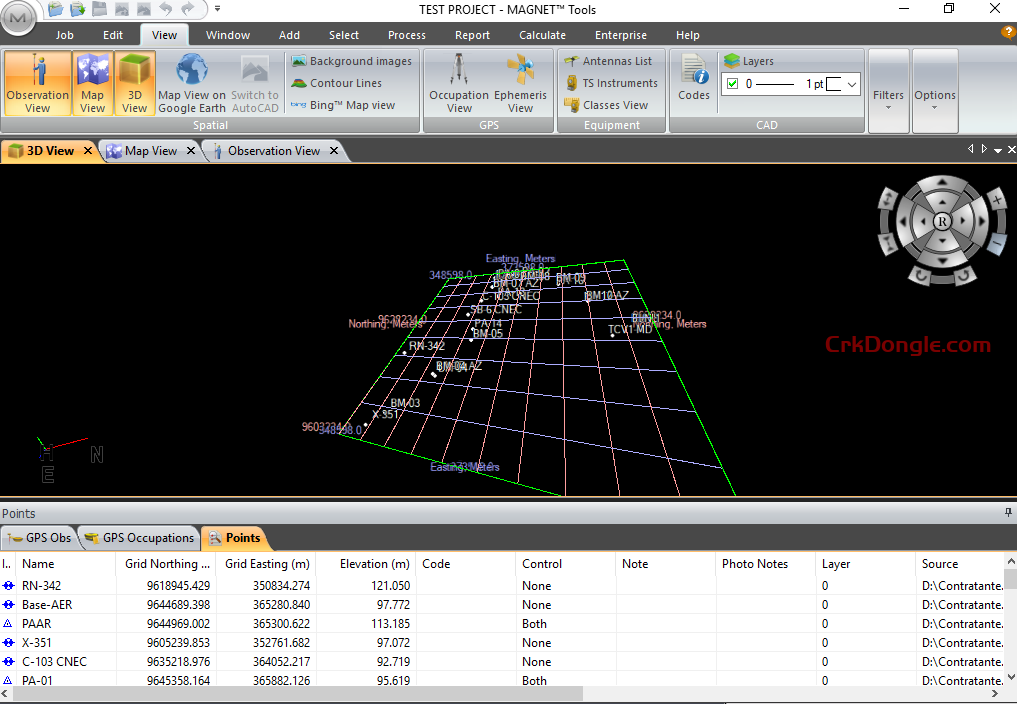The width and height of the screenshot is (1017, 704).
Task: Enable the Background images option
Action: coord(353,61)
